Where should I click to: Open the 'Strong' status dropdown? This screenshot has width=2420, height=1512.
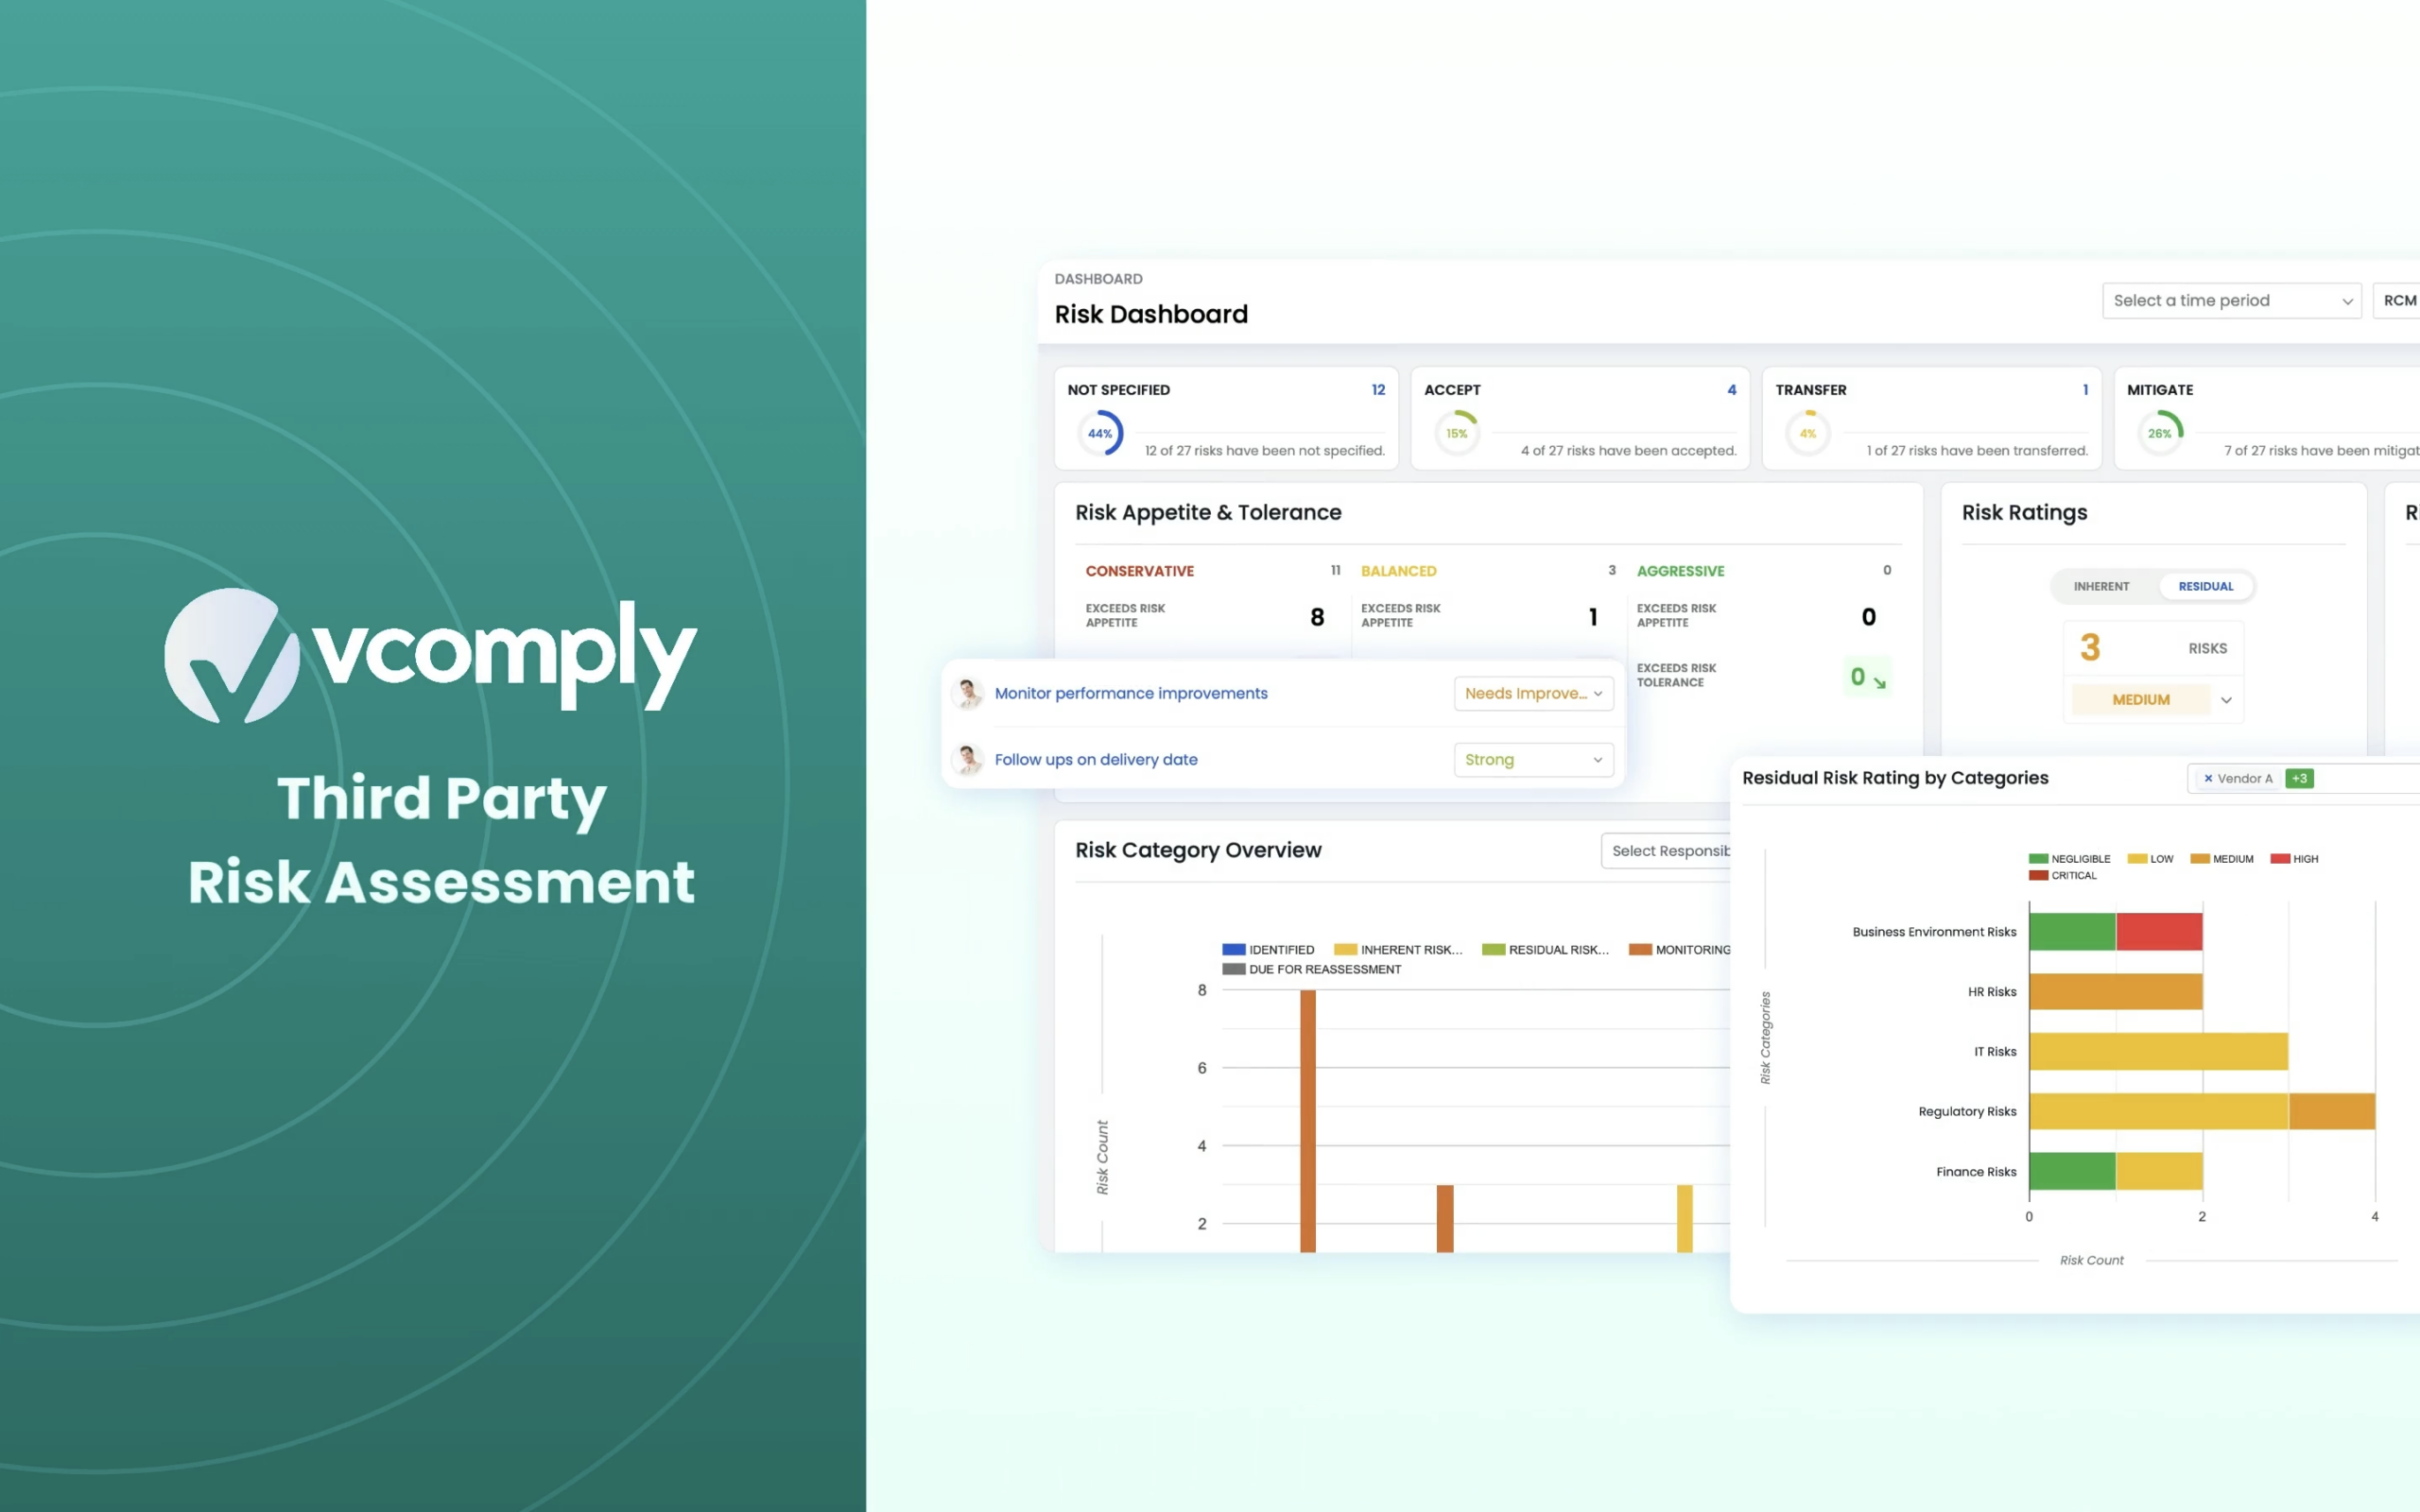pos(1533,759)
